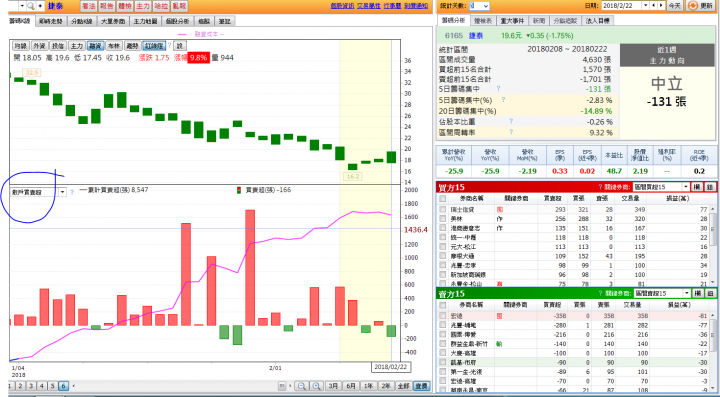The image size is (720, 397).
Task: Click the help icon in the 買方15 header
Action: [x=600, y=187]
